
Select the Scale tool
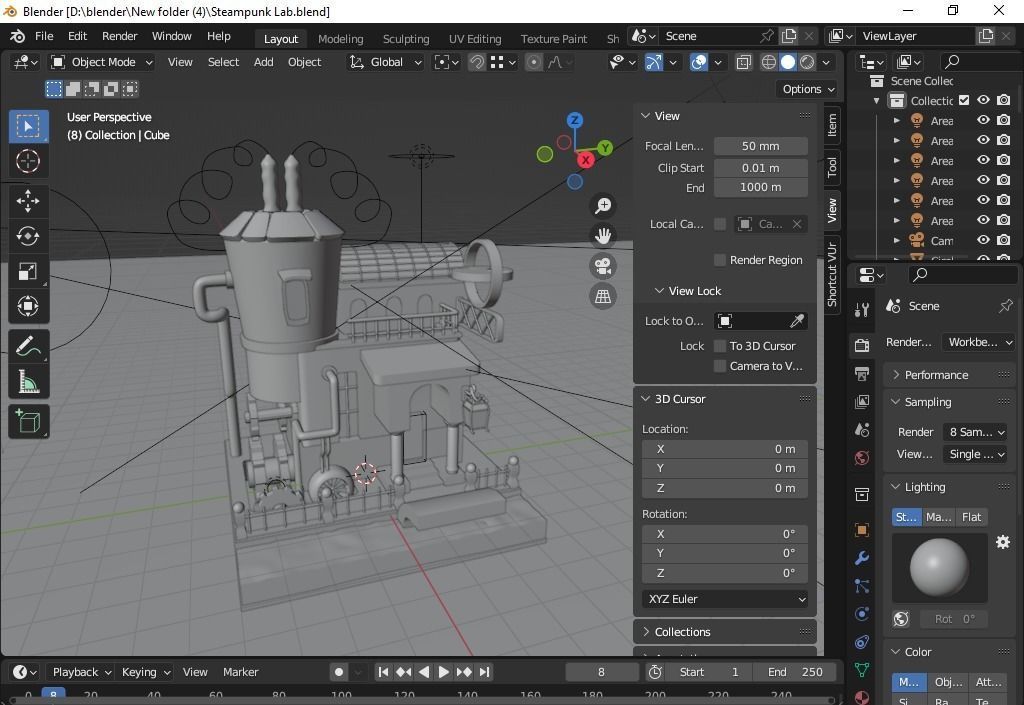(x=28, y=270)
